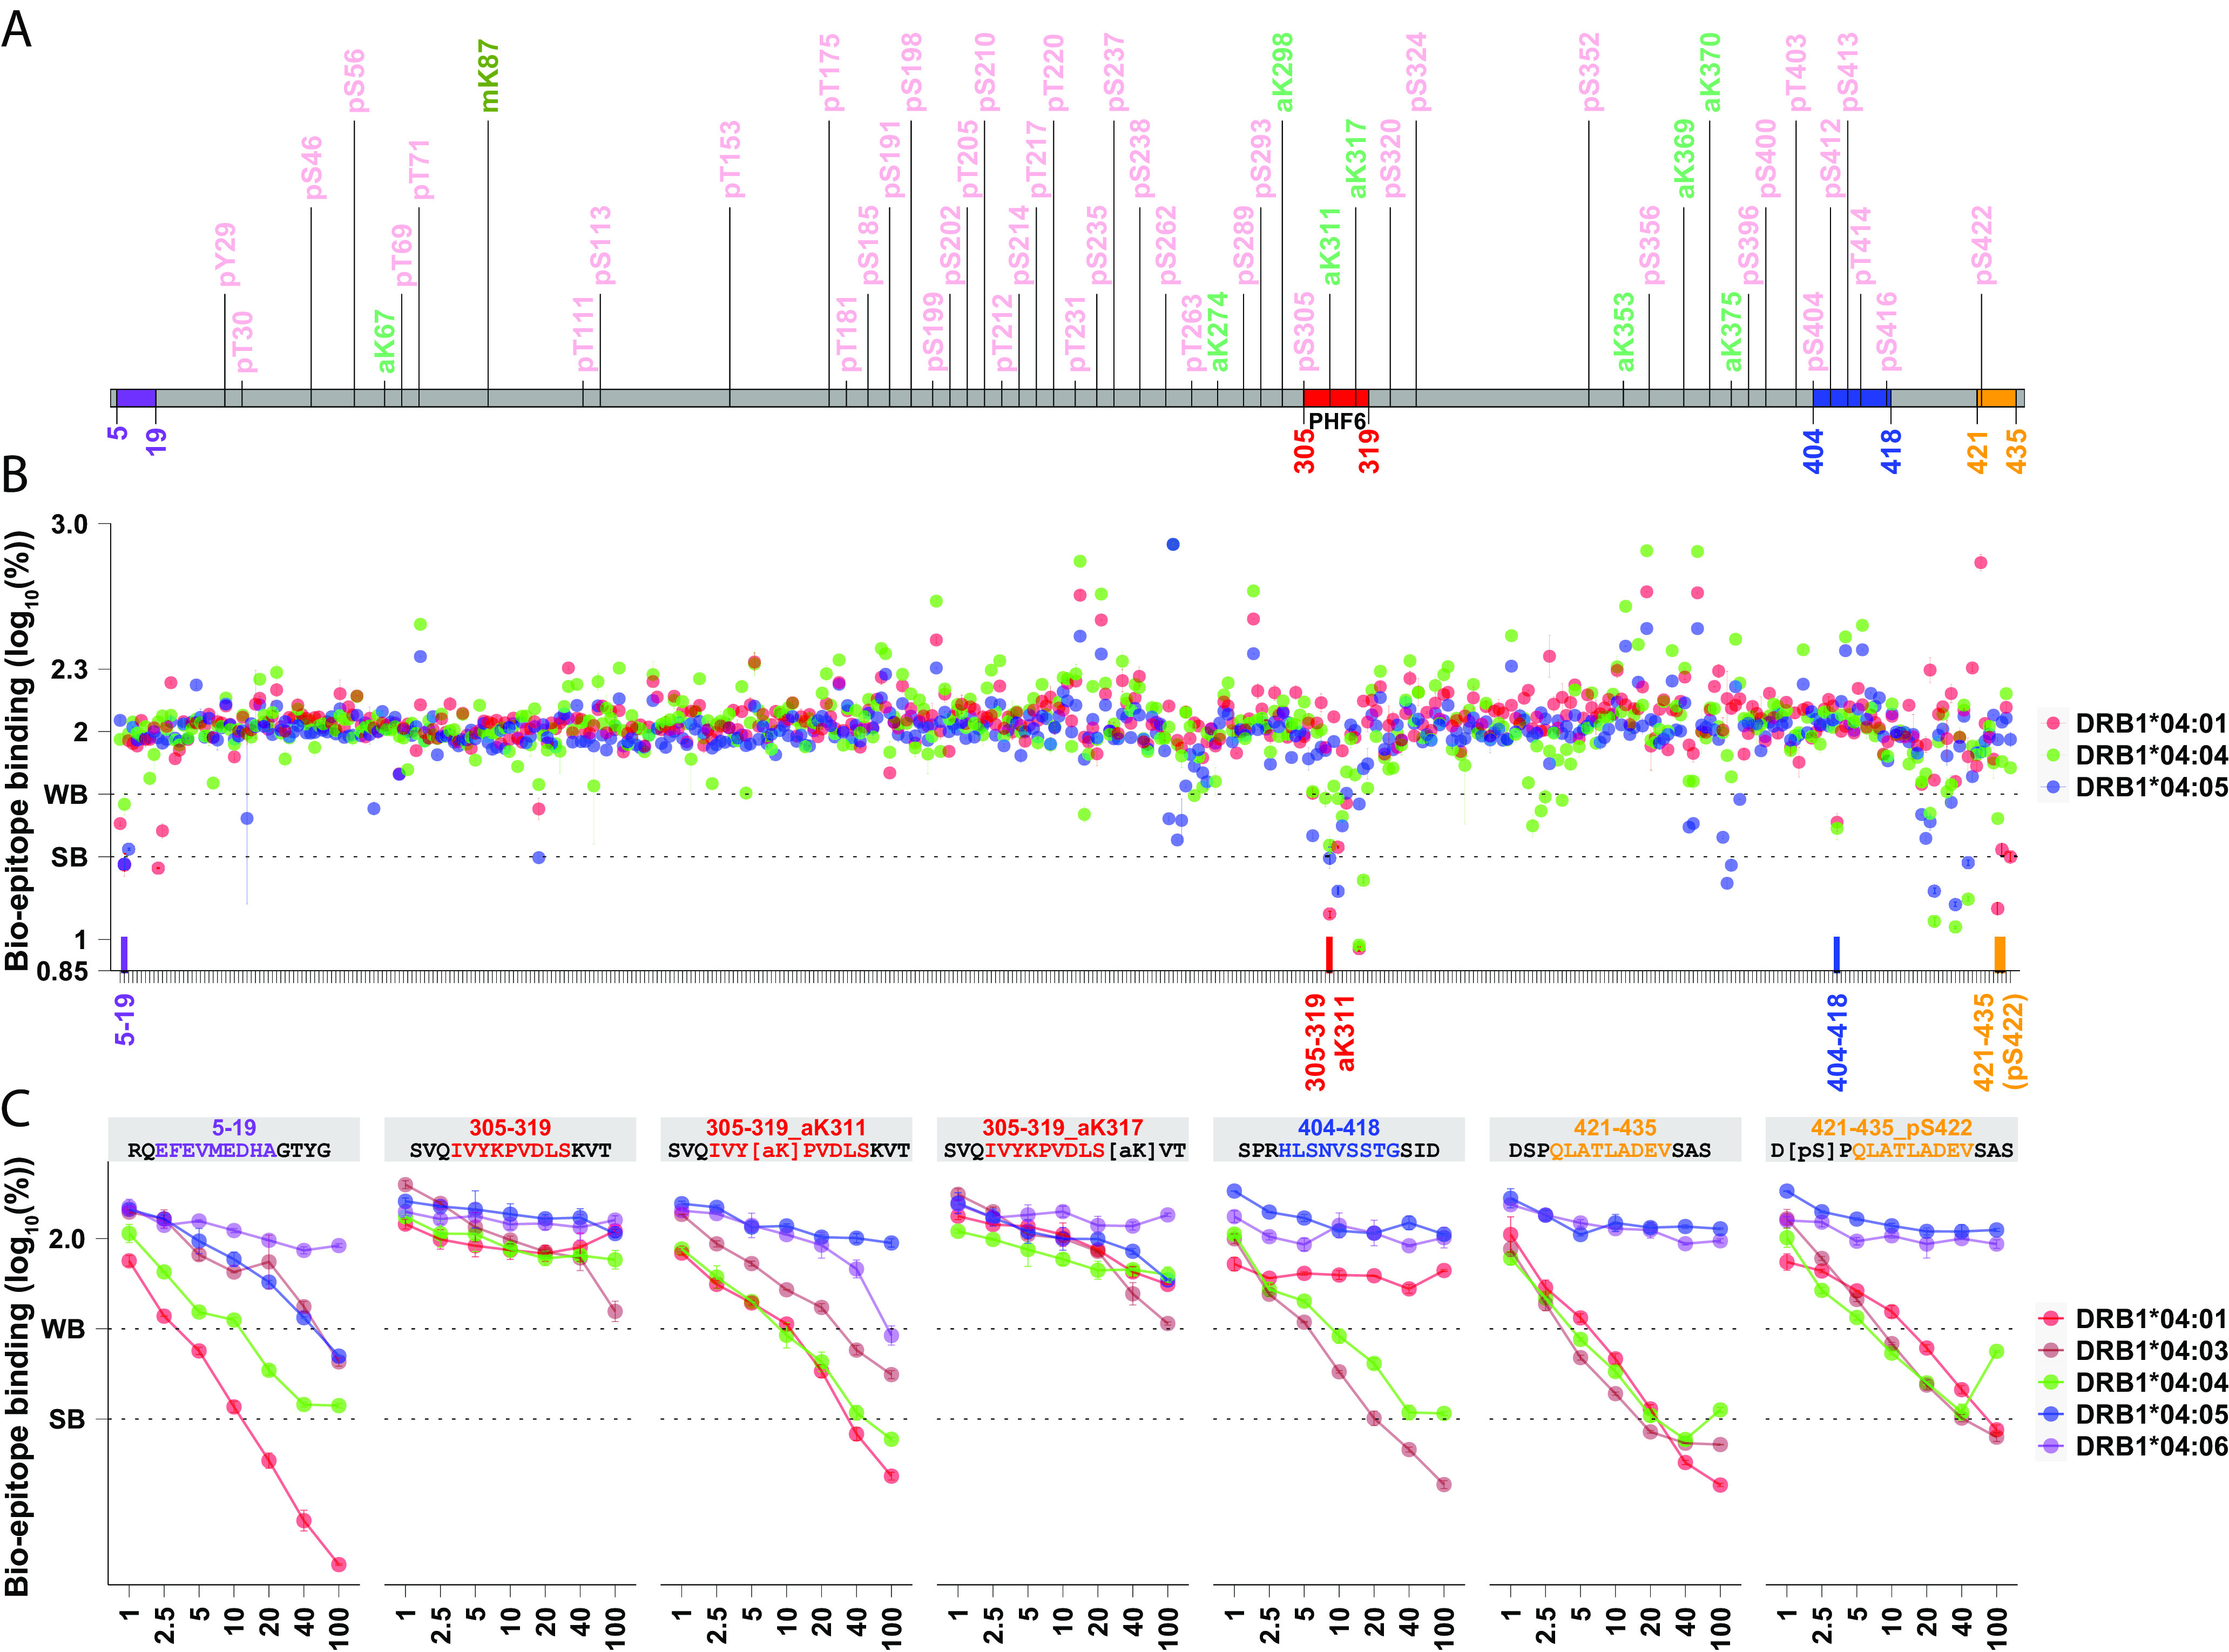Select the sequence DSPQLATLADEVSAS
This screenshot has height=1652, width=2229.
point(1610,1151)
